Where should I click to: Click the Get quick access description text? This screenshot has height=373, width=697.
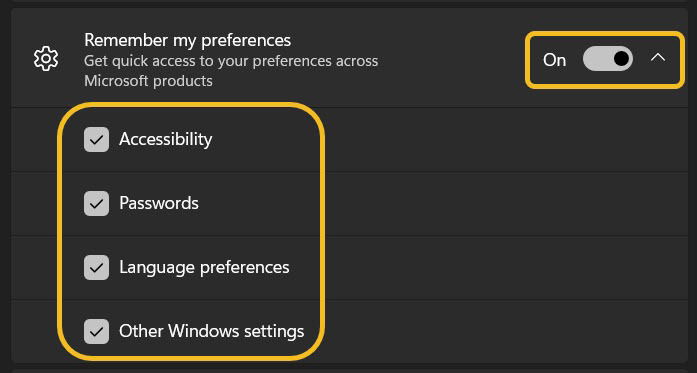[x=231, y=71]
